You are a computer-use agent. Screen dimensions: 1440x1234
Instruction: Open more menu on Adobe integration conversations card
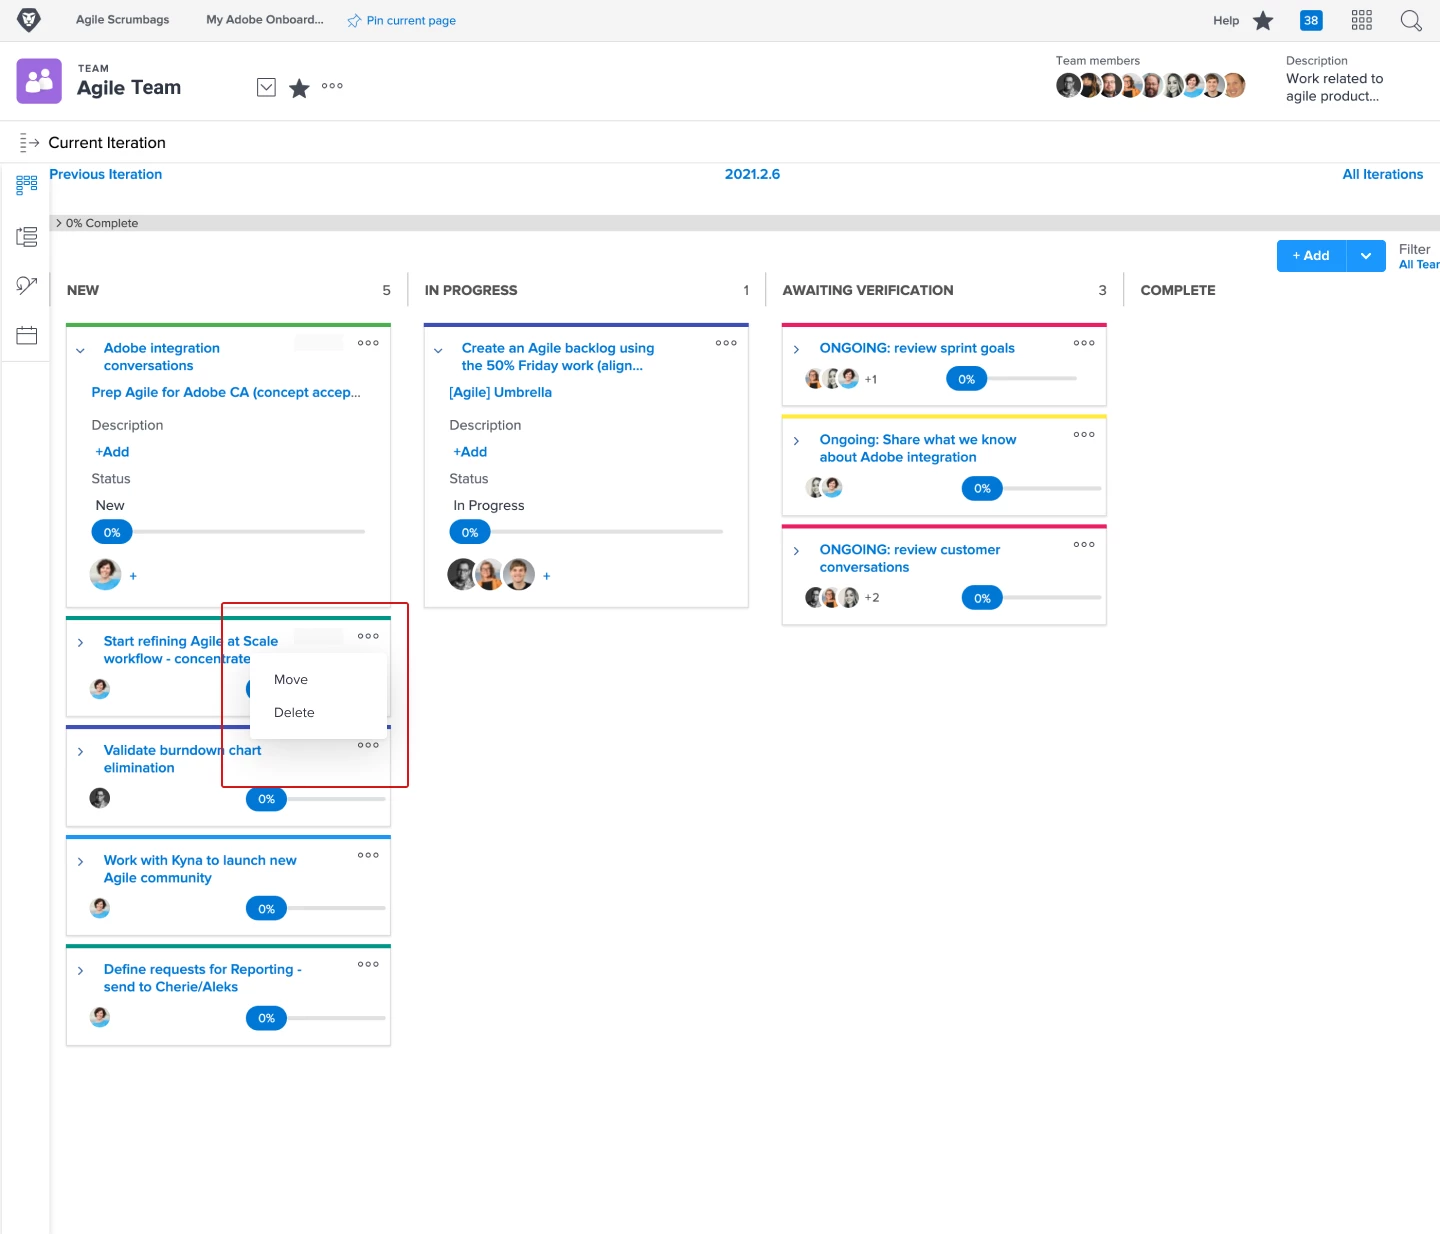click(368, 343)
